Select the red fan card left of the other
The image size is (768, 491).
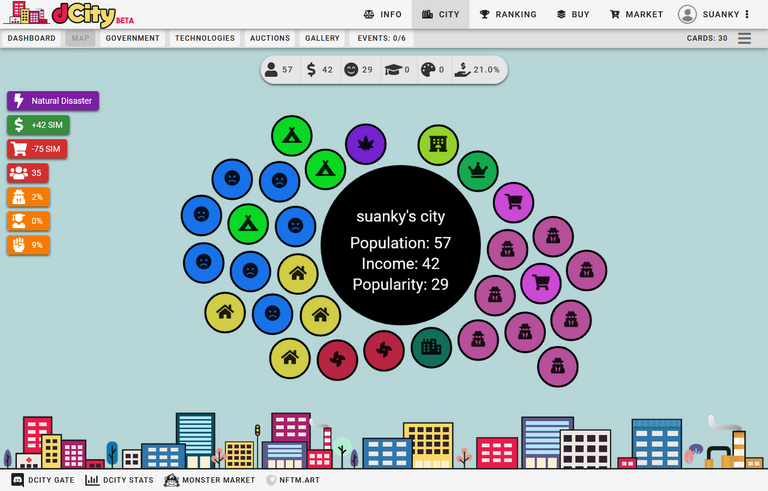point(337,360)
